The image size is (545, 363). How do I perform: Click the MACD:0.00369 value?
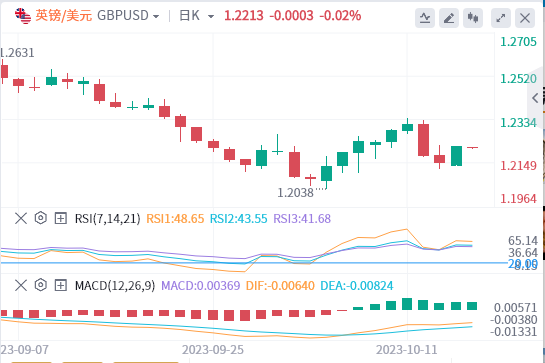click(201, 286)
